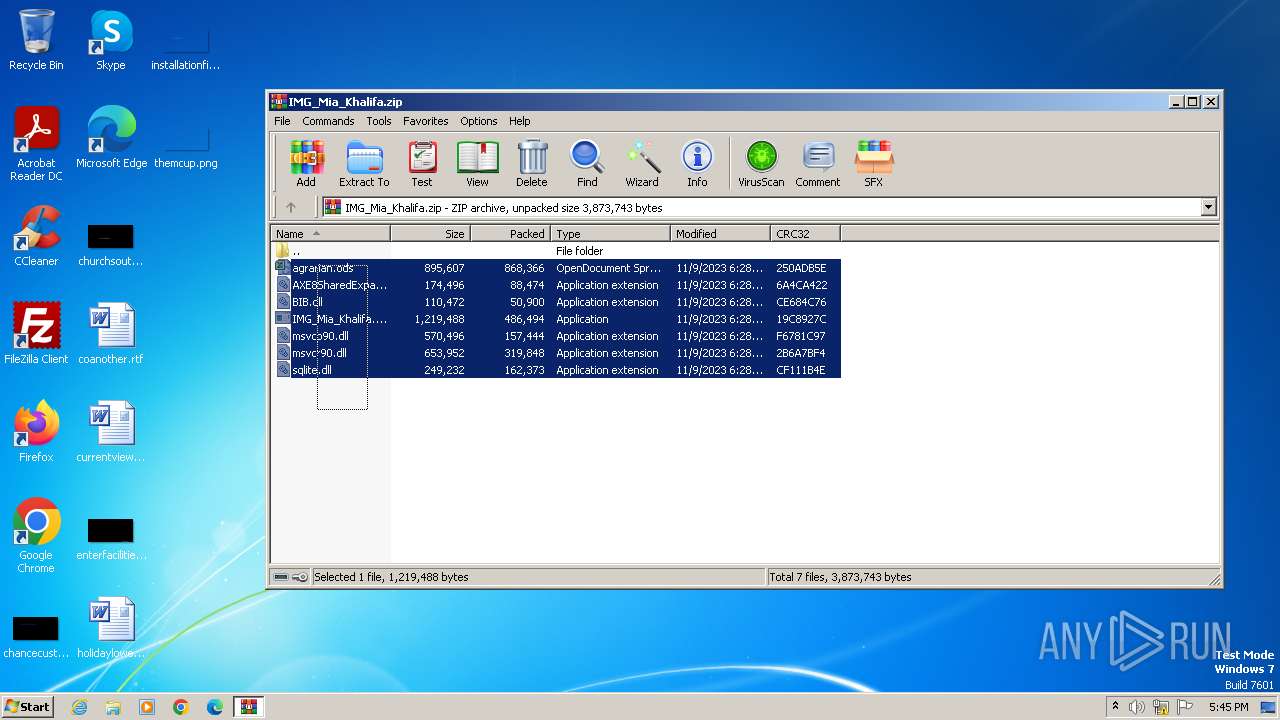Open the Tools menu
1280x720 pixels.
tap(379, 121)
